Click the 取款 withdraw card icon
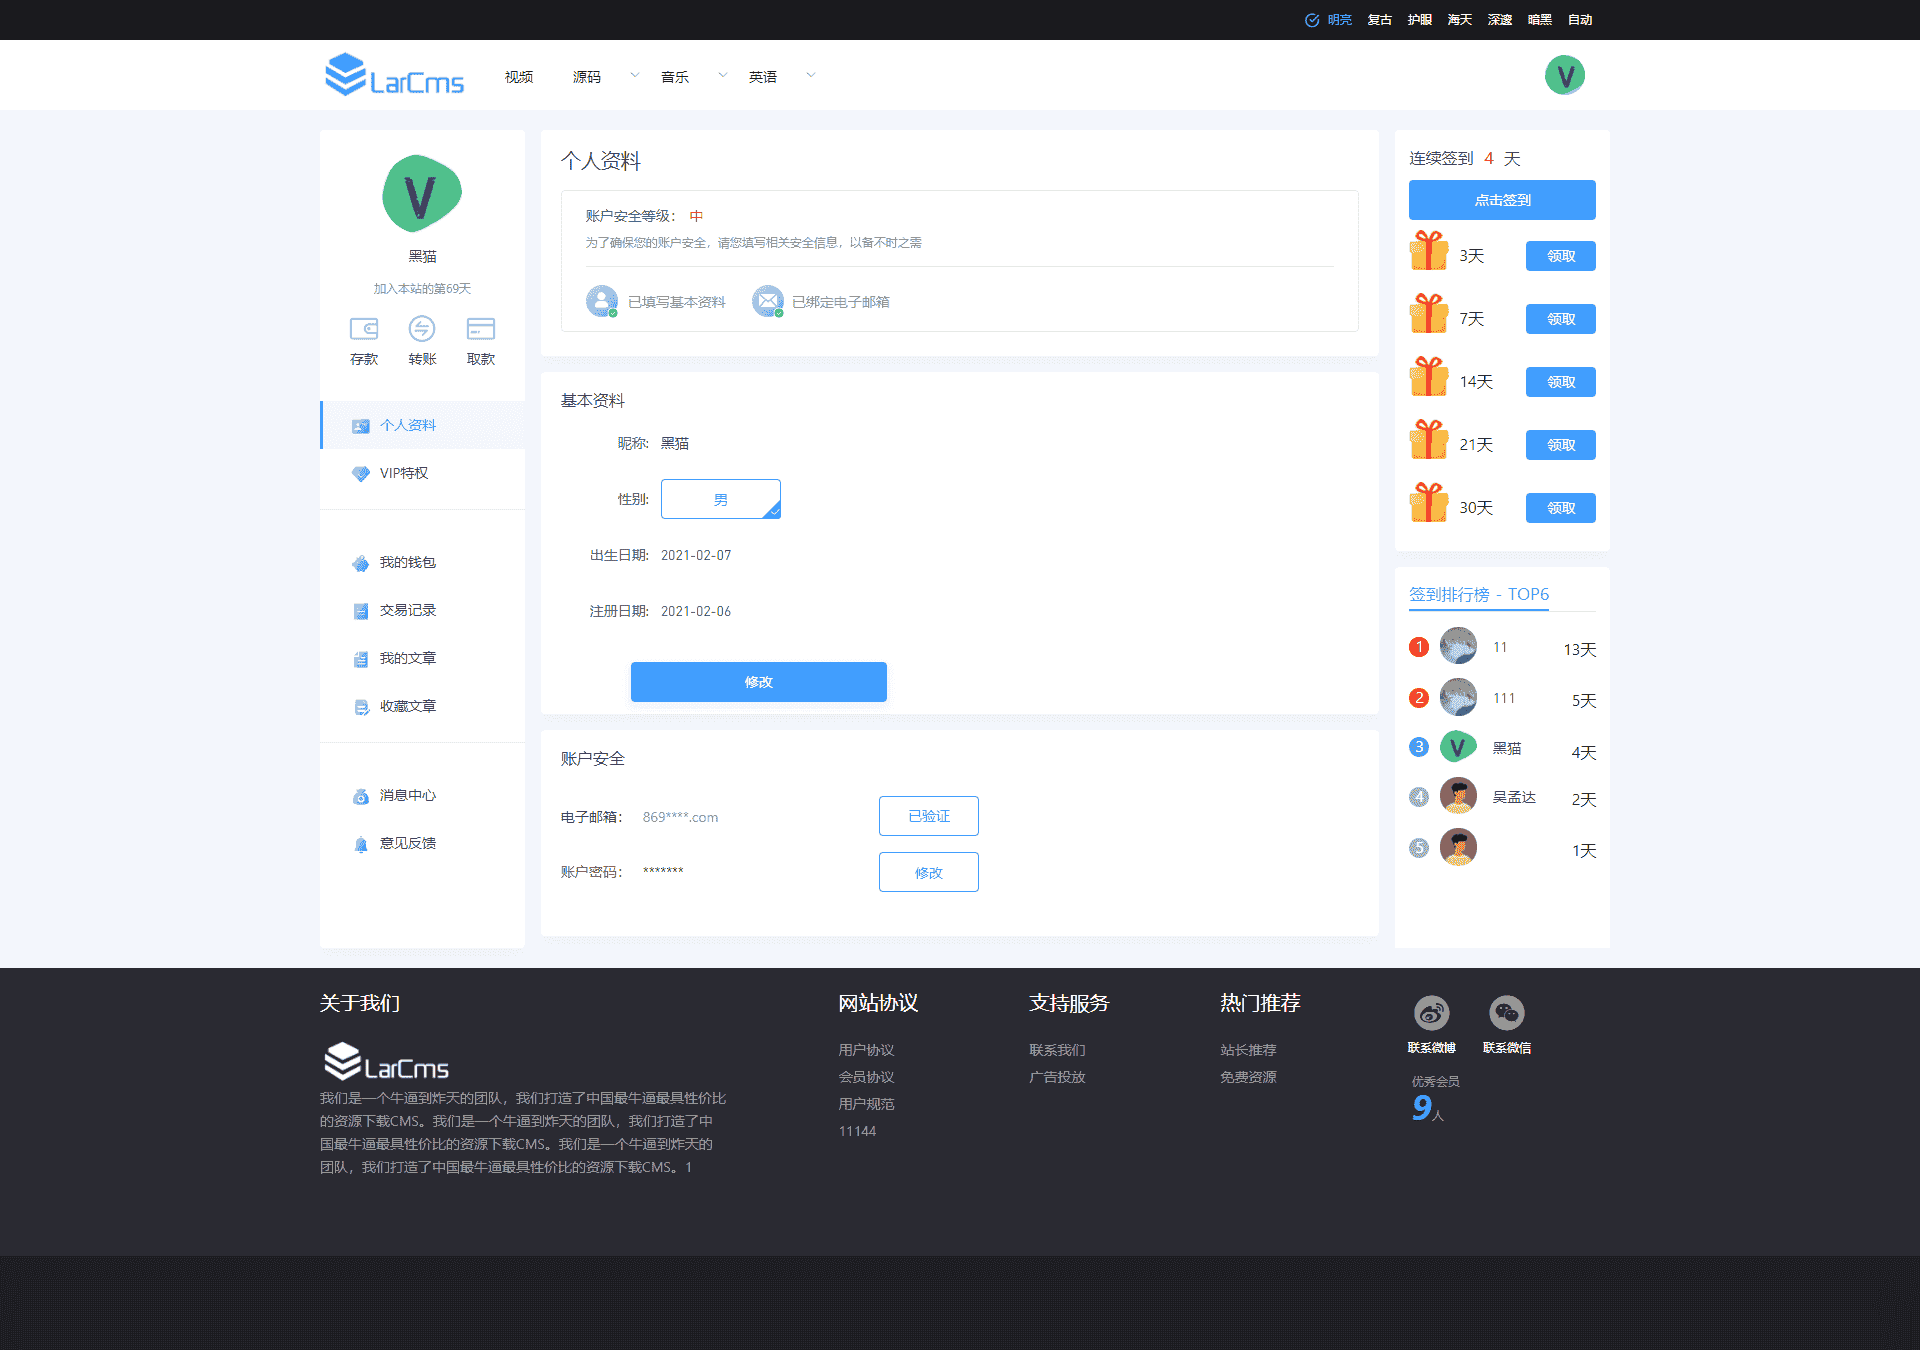Screen dimensions: 1920x1350 [x=481, y=329]
